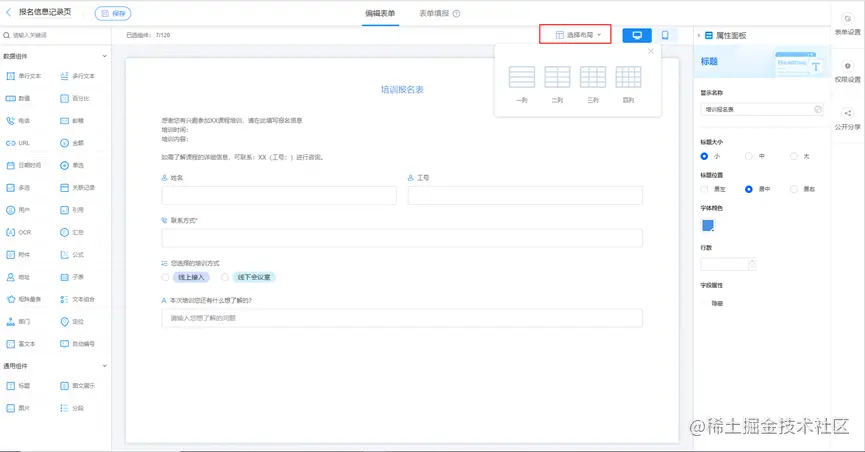Viewport: 865px width, 452px height.
Task: Set title size to 小 (small)
Action: (704, 156)
